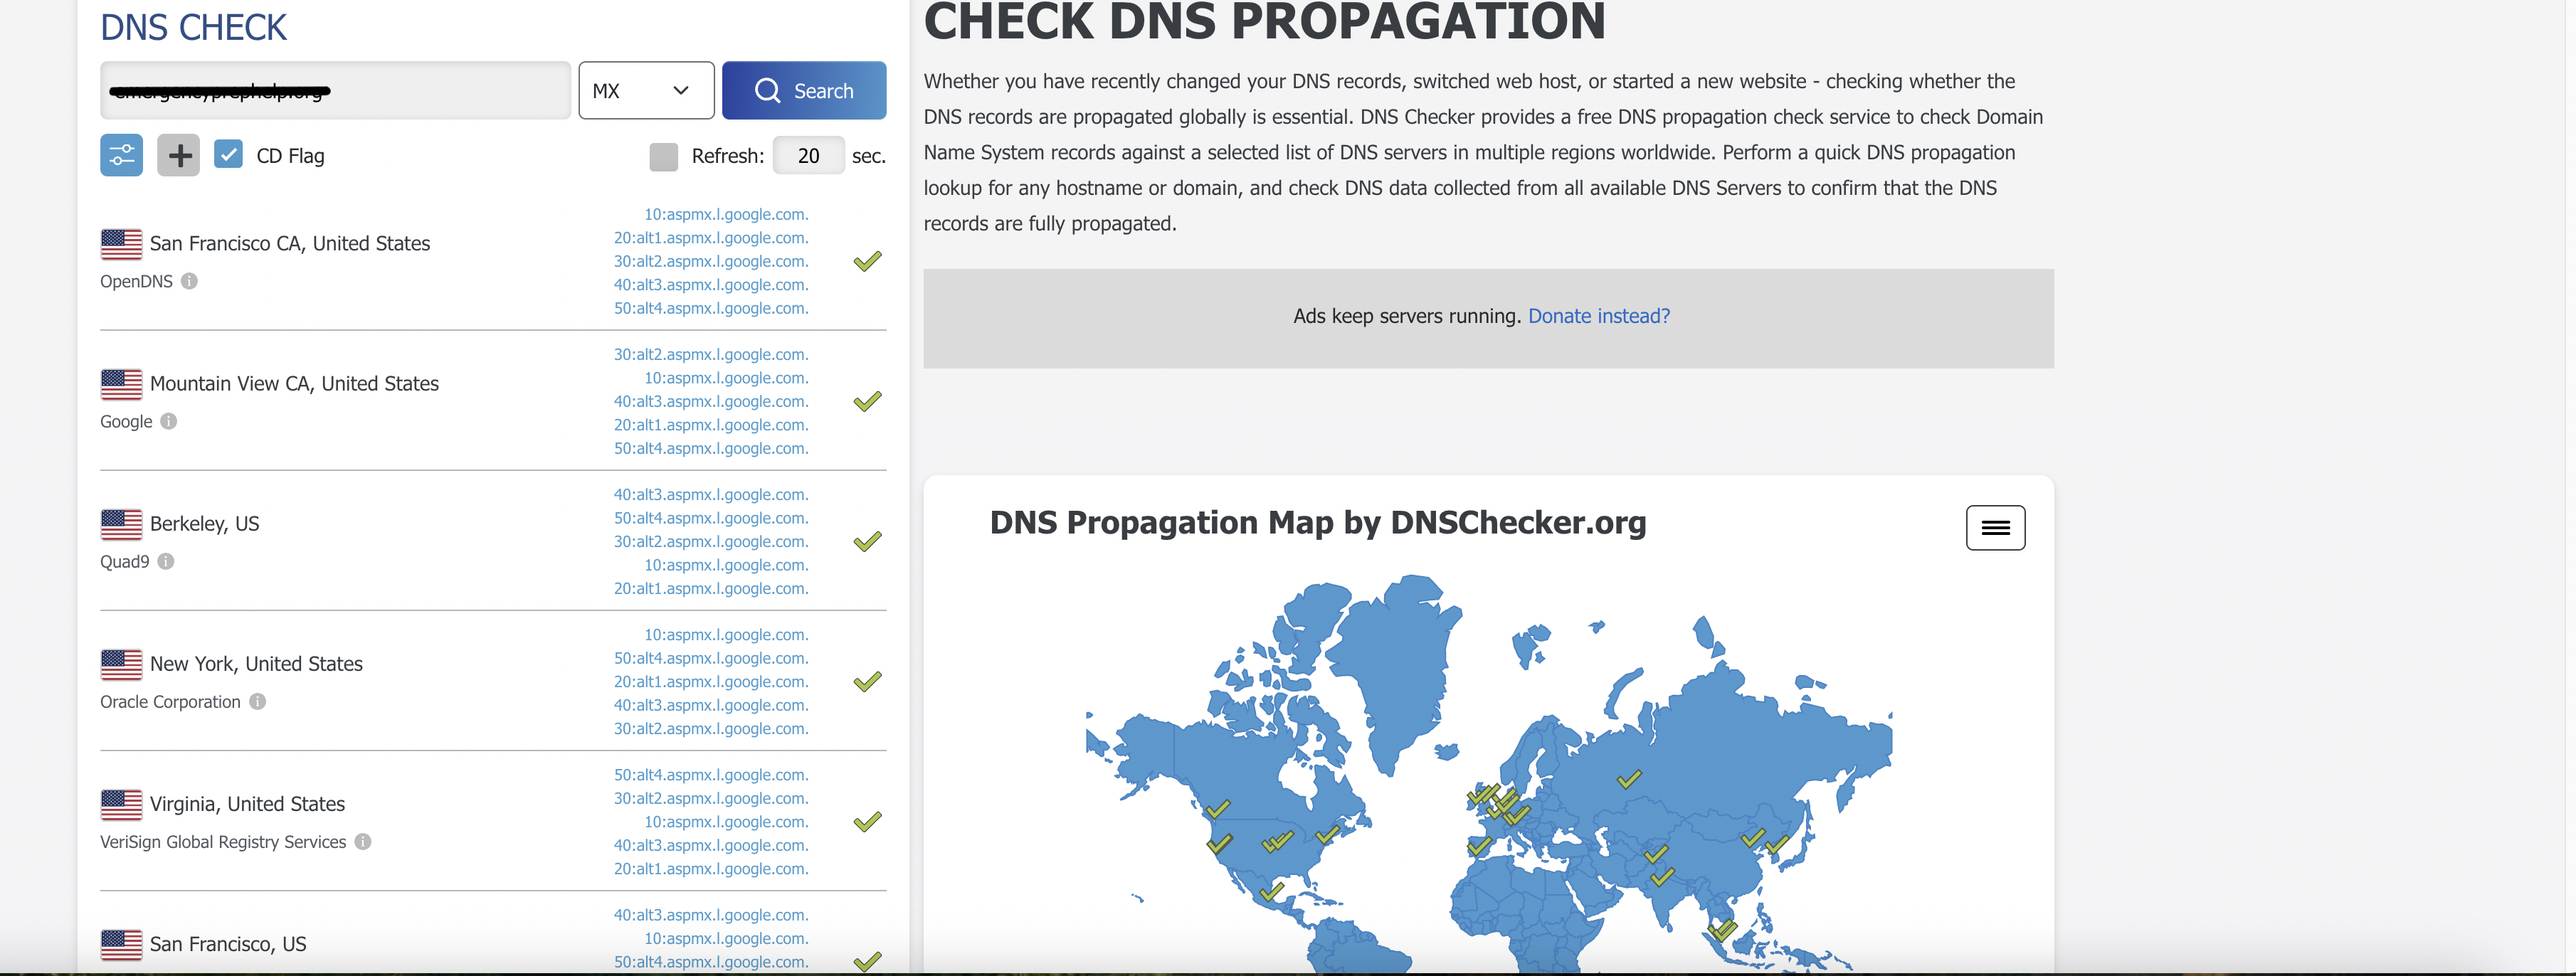Click Greenland on the propagation map
This screenshot has height=976, width=2576.
(x=1400, y=670)
